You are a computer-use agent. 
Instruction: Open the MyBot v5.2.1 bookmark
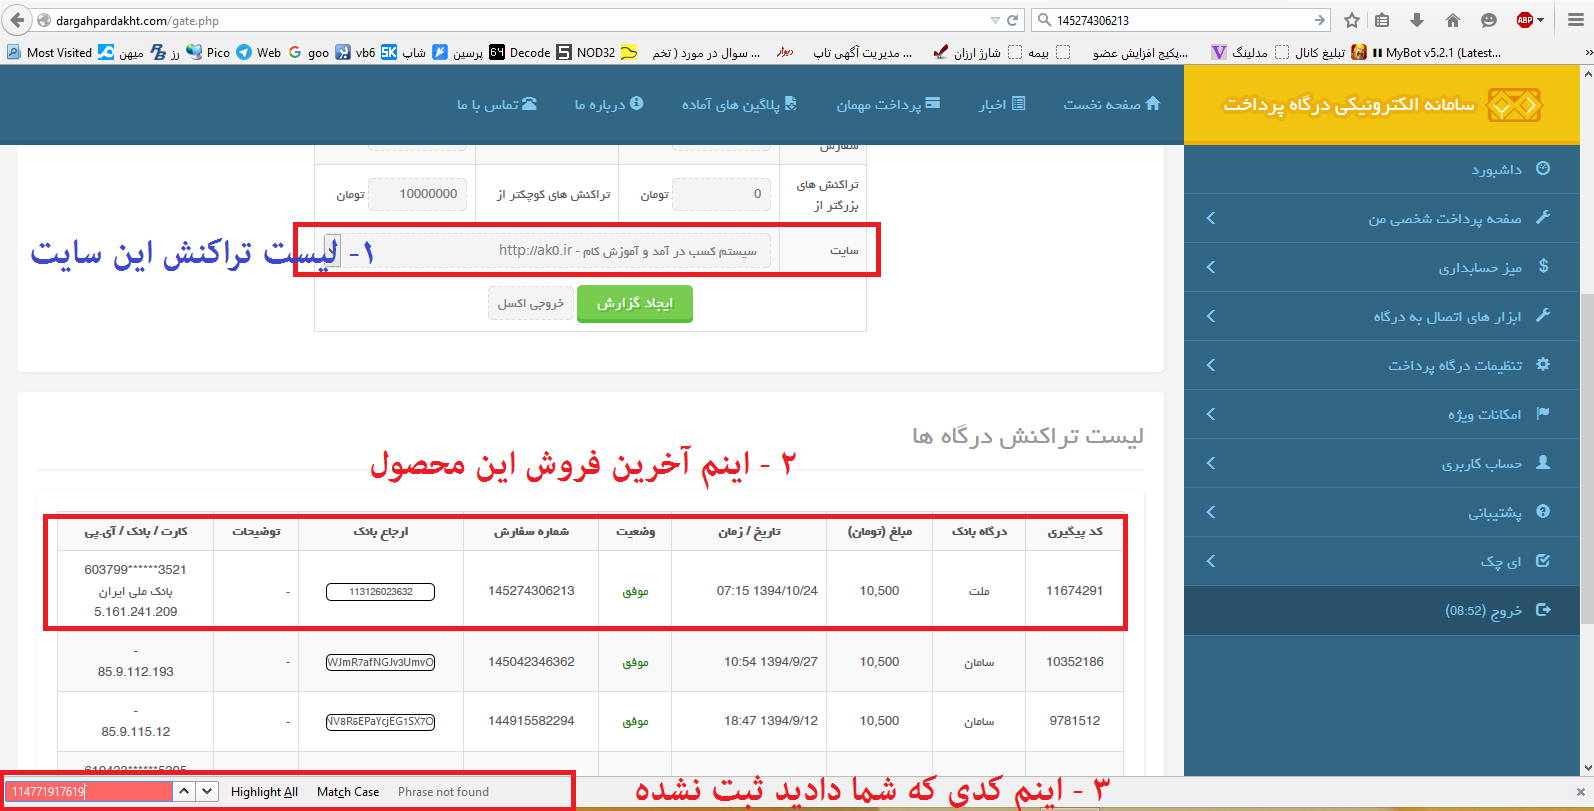click(1426, 52)
